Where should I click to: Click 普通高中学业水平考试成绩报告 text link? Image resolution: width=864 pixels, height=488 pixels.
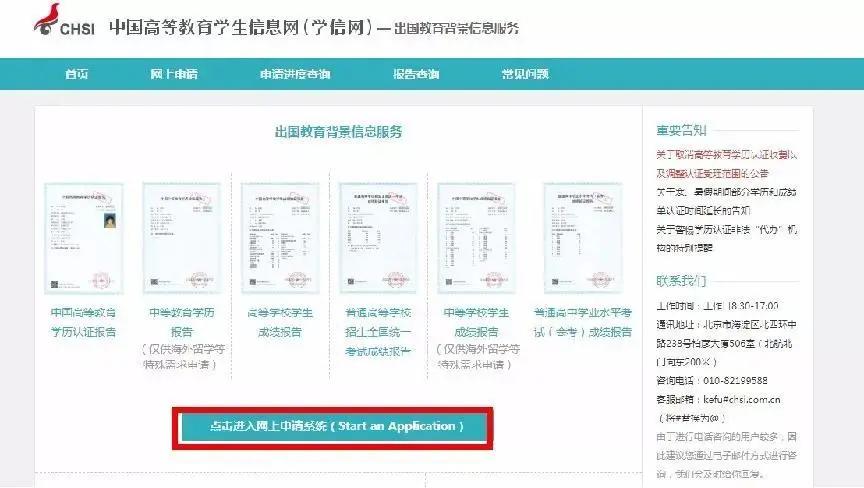click(x=583, y=322)
